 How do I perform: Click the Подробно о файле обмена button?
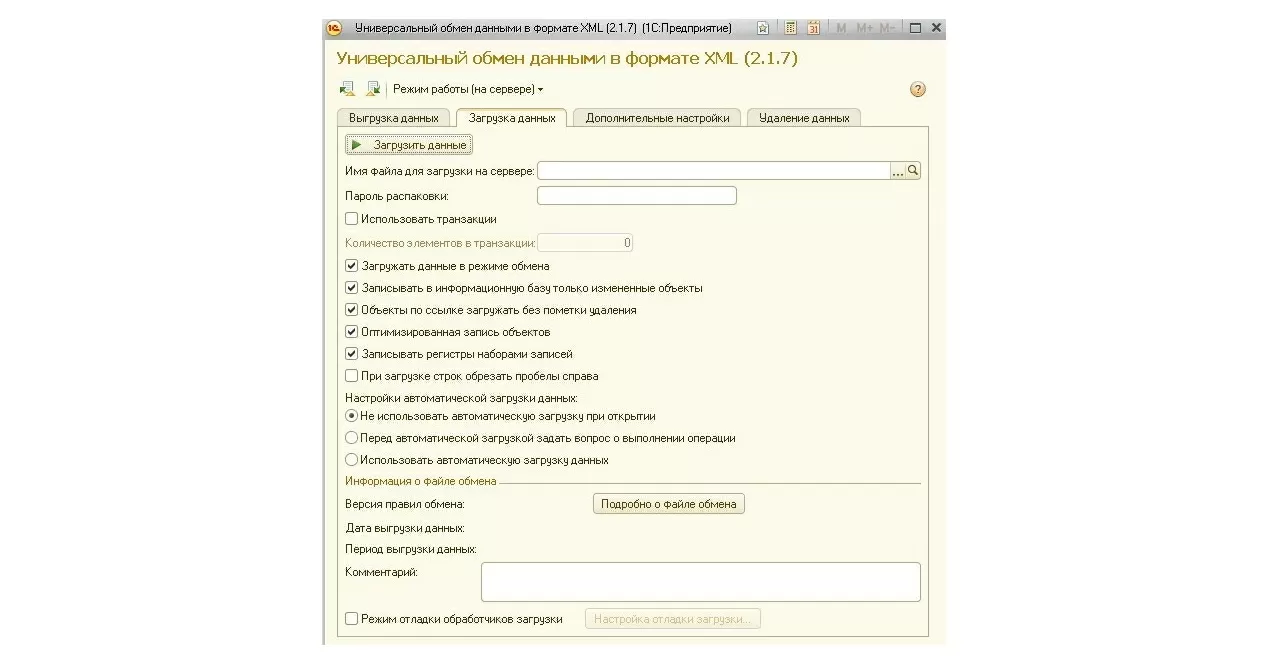click(669, 504)
